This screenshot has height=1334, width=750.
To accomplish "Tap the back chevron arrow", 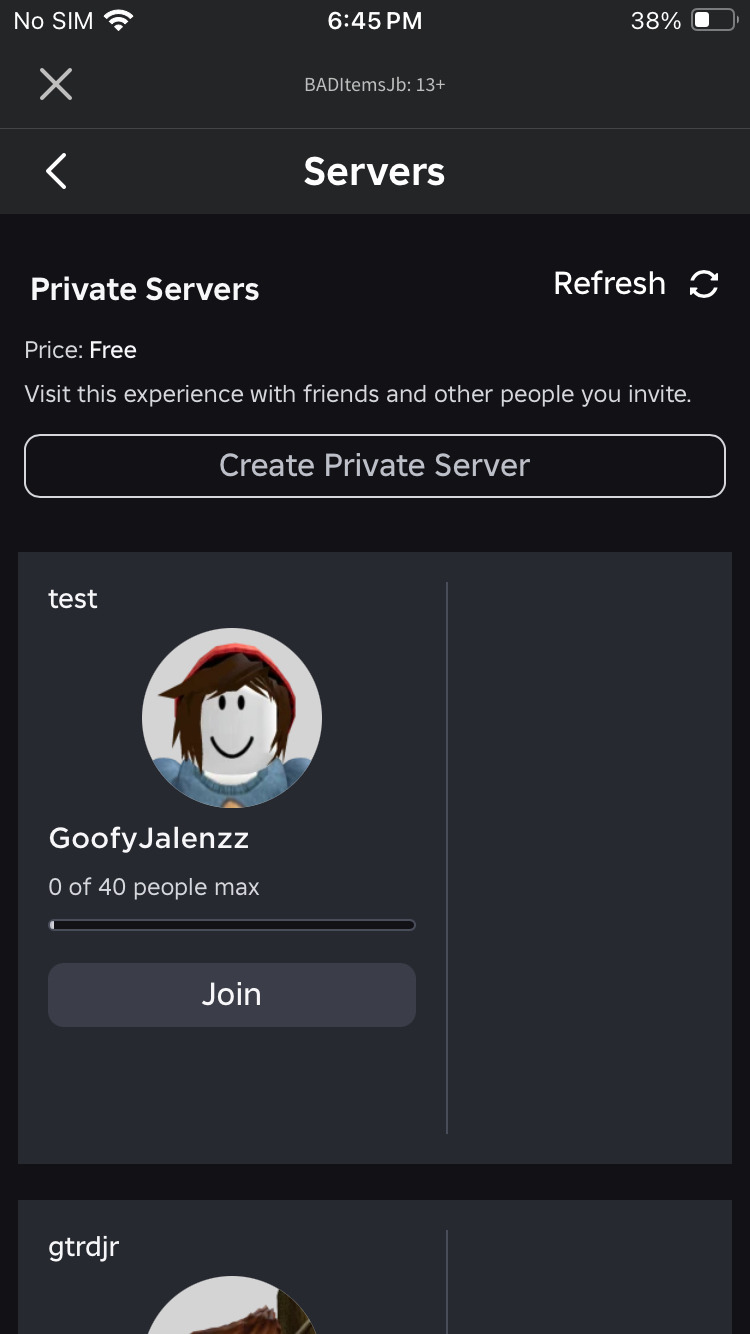I will pos(55,171).
